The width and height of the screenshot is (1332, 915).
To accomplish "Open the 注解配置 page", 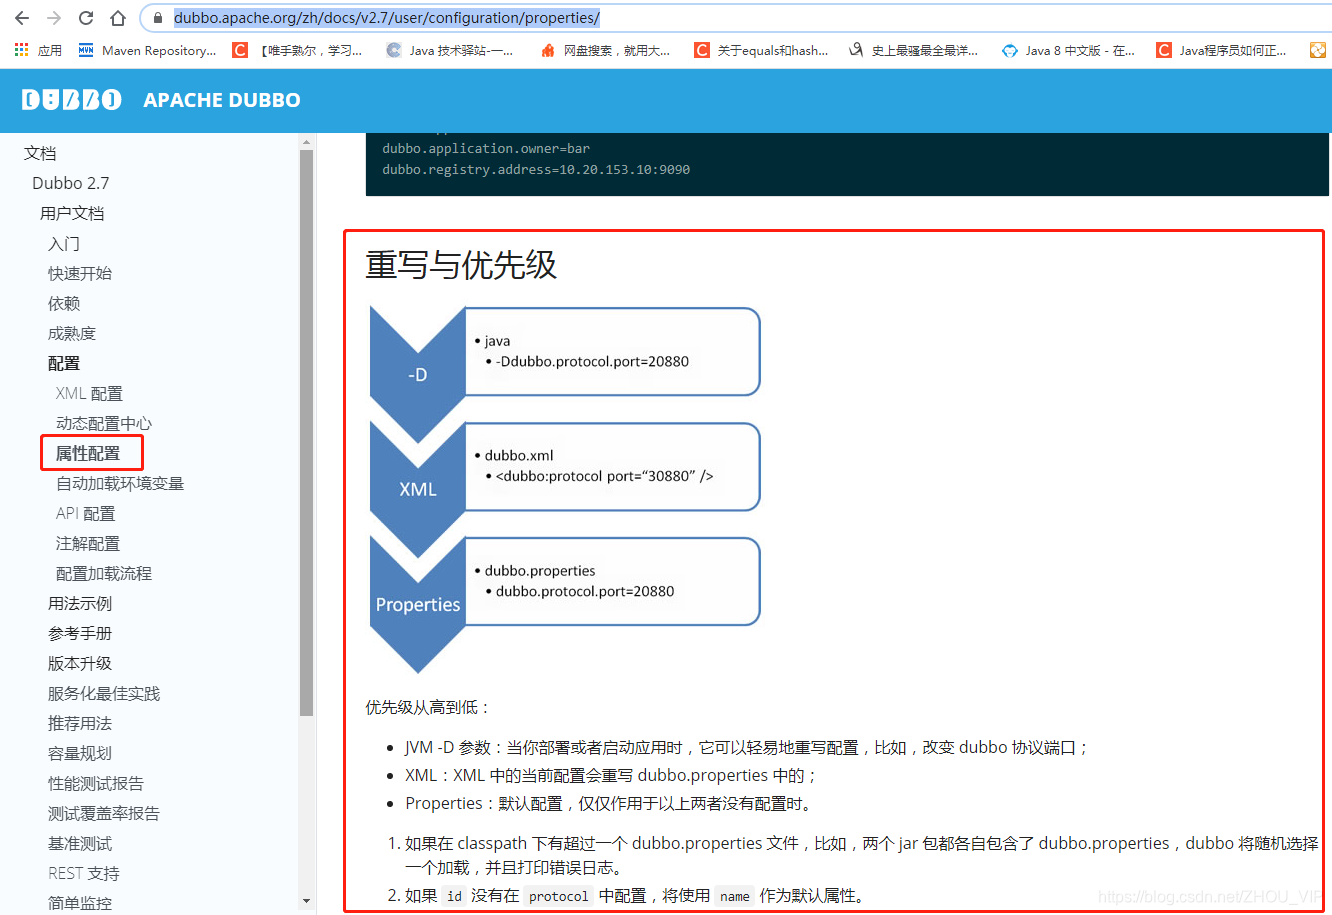I will click(88, 543).
